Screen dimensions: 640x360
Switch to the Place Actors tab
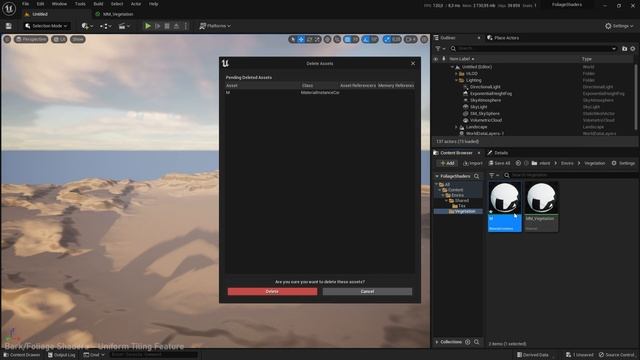click(x=503, y=38)
